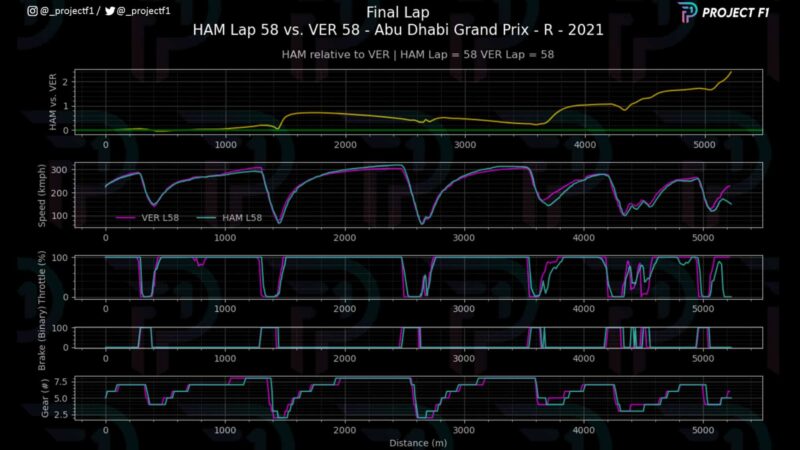The image size is (800, 450).
Task: Click the '2.5' tick on the gear axis
Action: click(x=61, y=414)
